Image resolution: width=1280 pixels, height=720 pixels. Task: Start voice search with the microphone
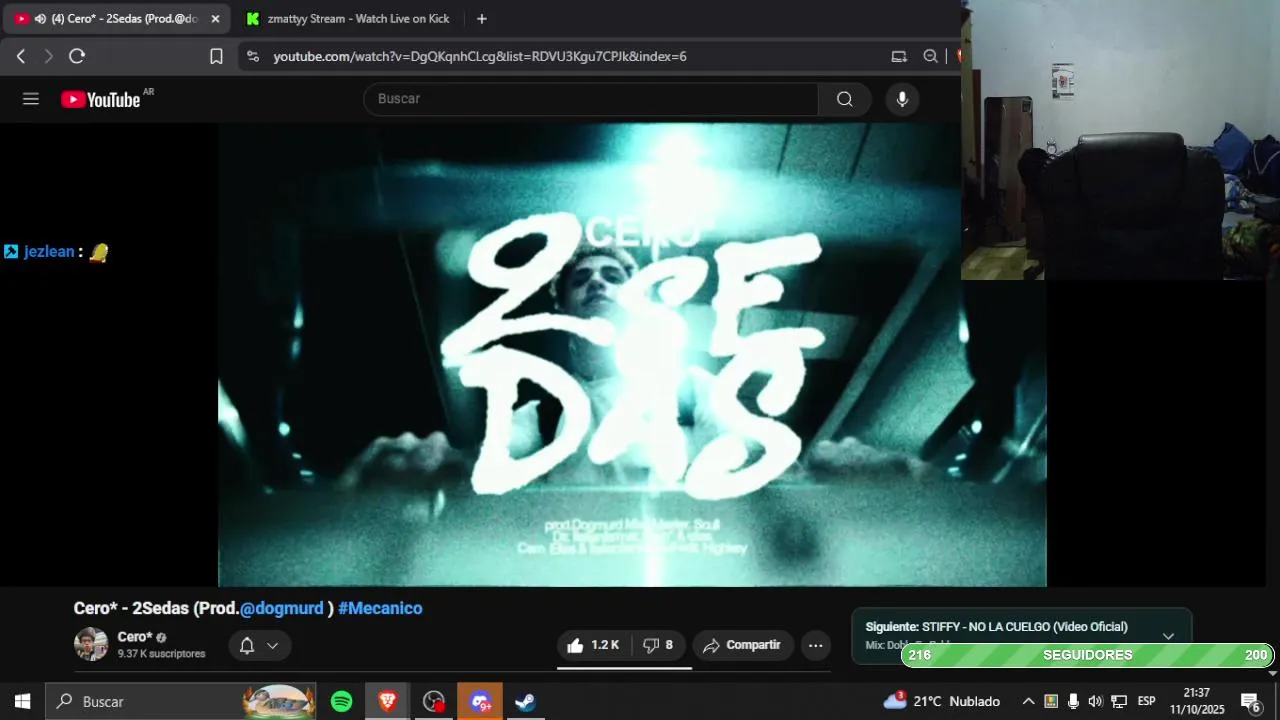click(x=902, y=99)
